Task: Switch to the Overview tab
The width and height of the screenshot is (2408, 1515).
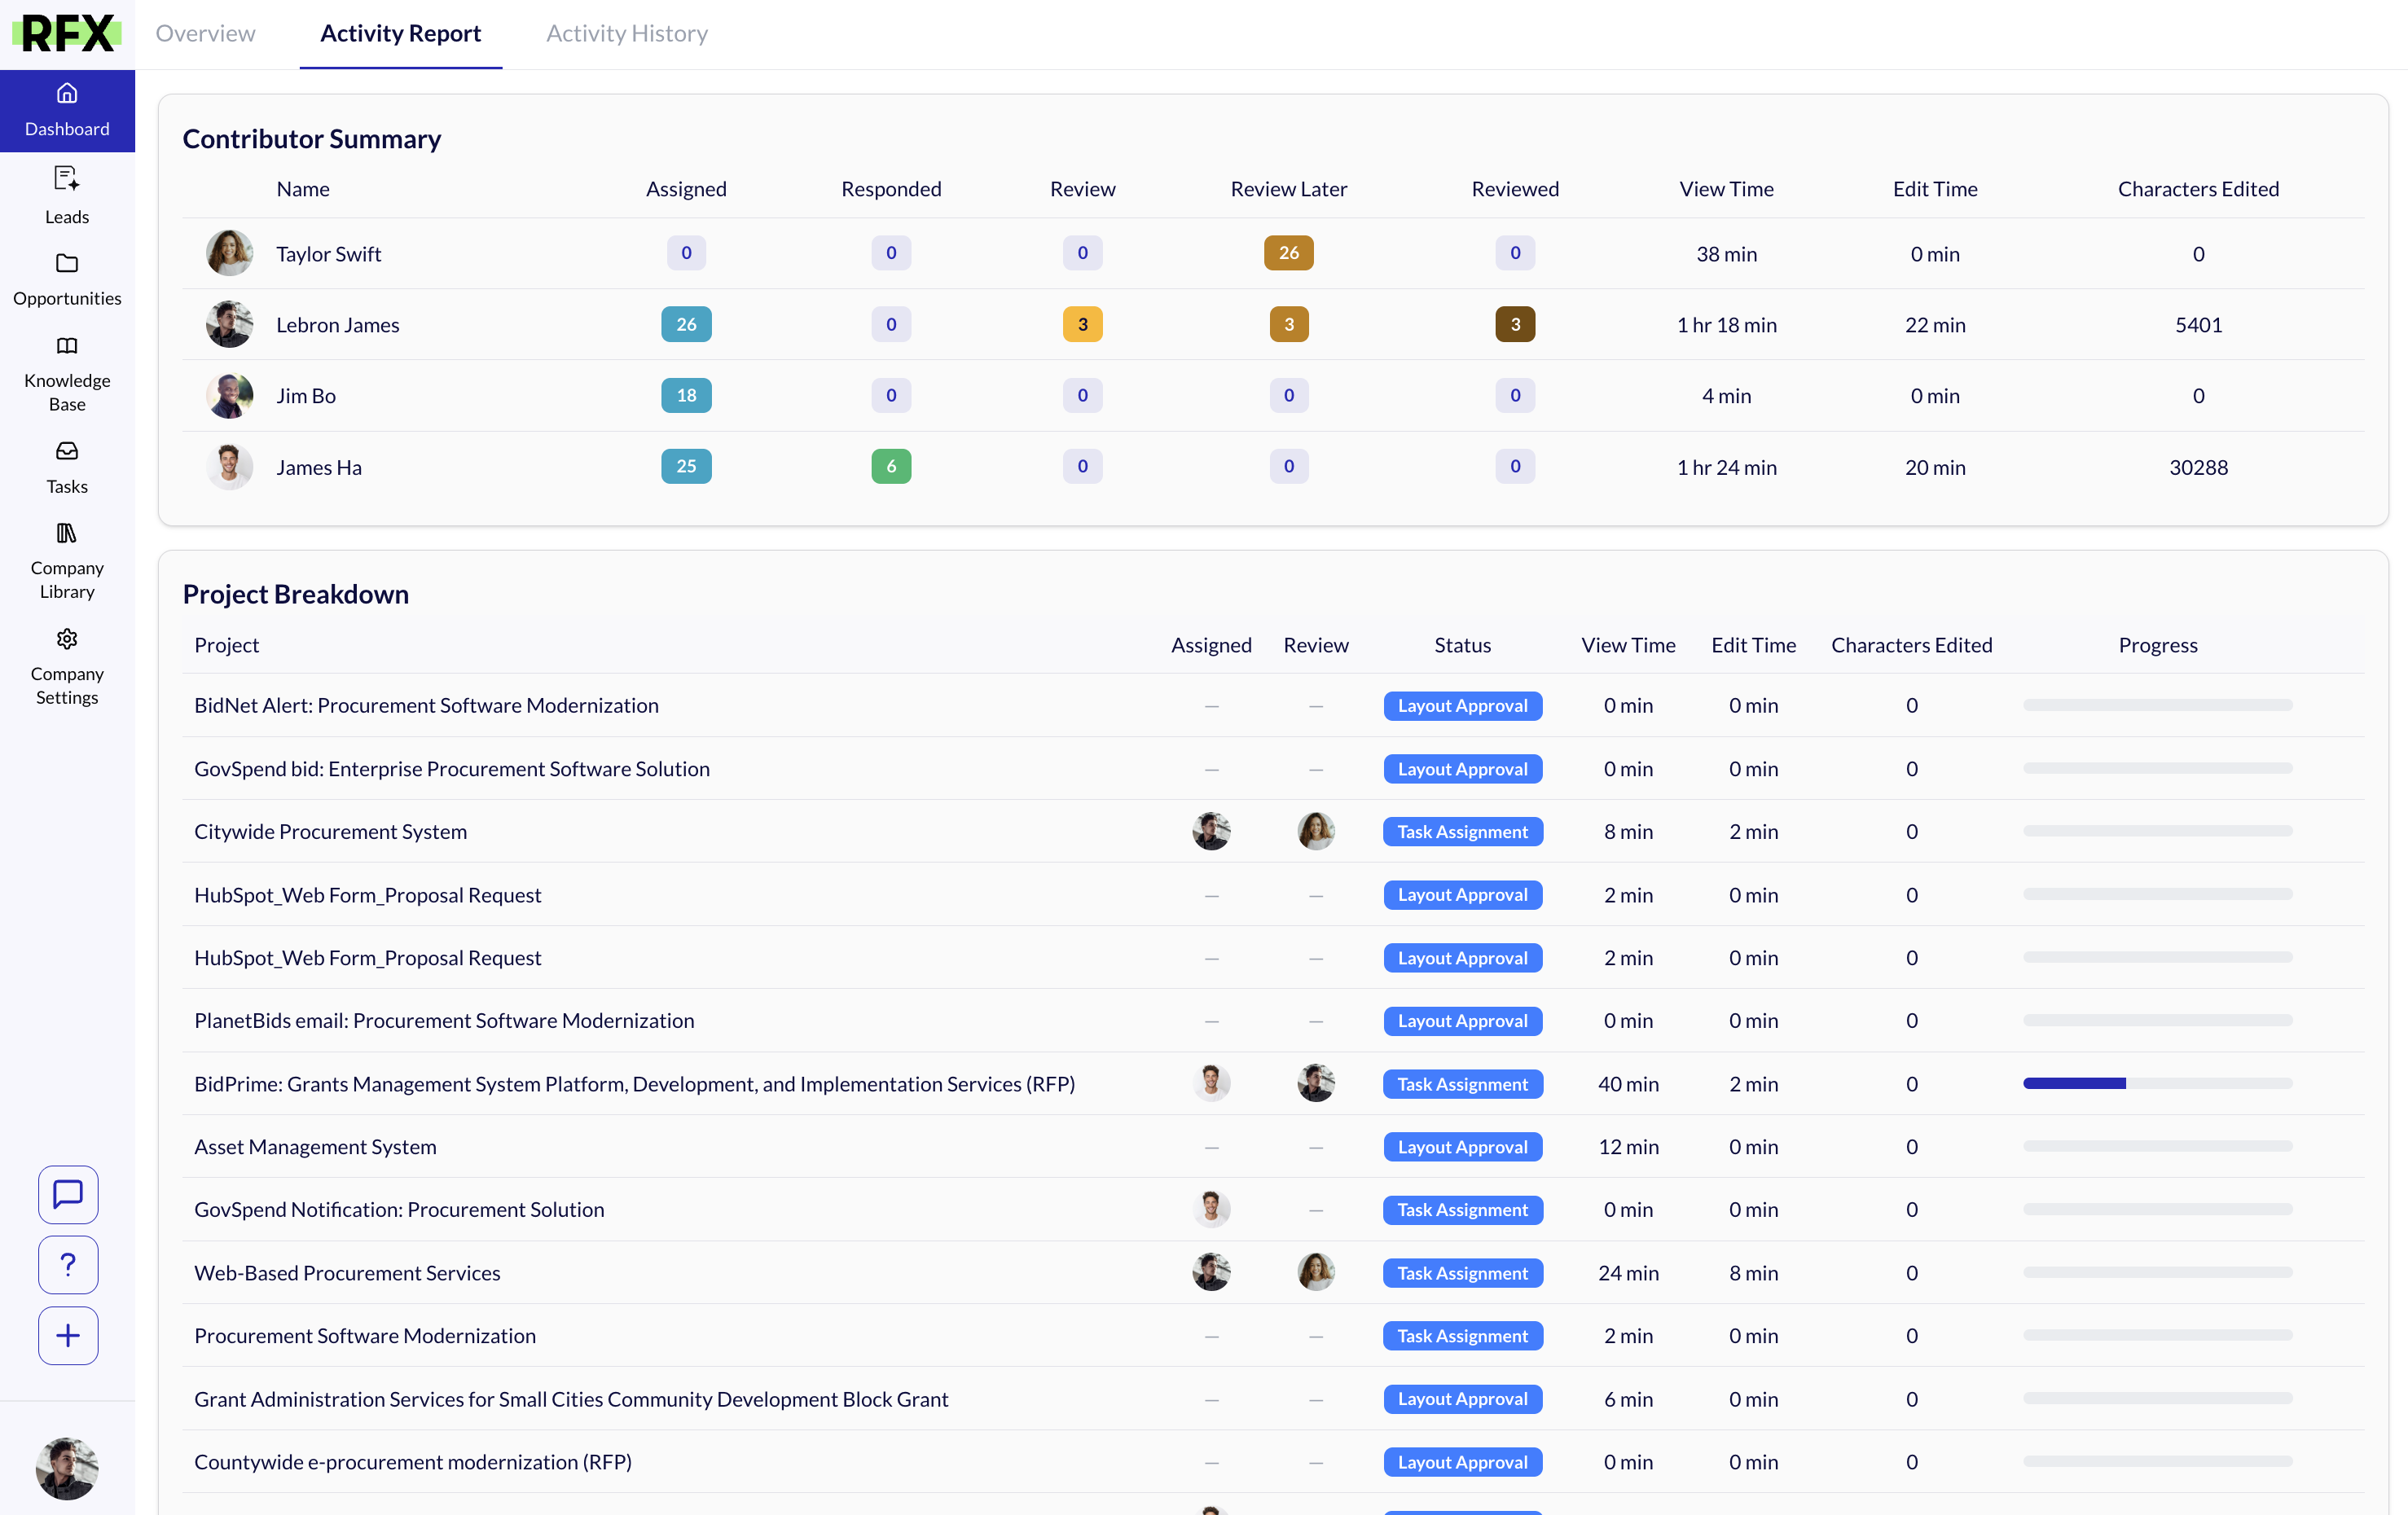Action: [x=205, y=33]
